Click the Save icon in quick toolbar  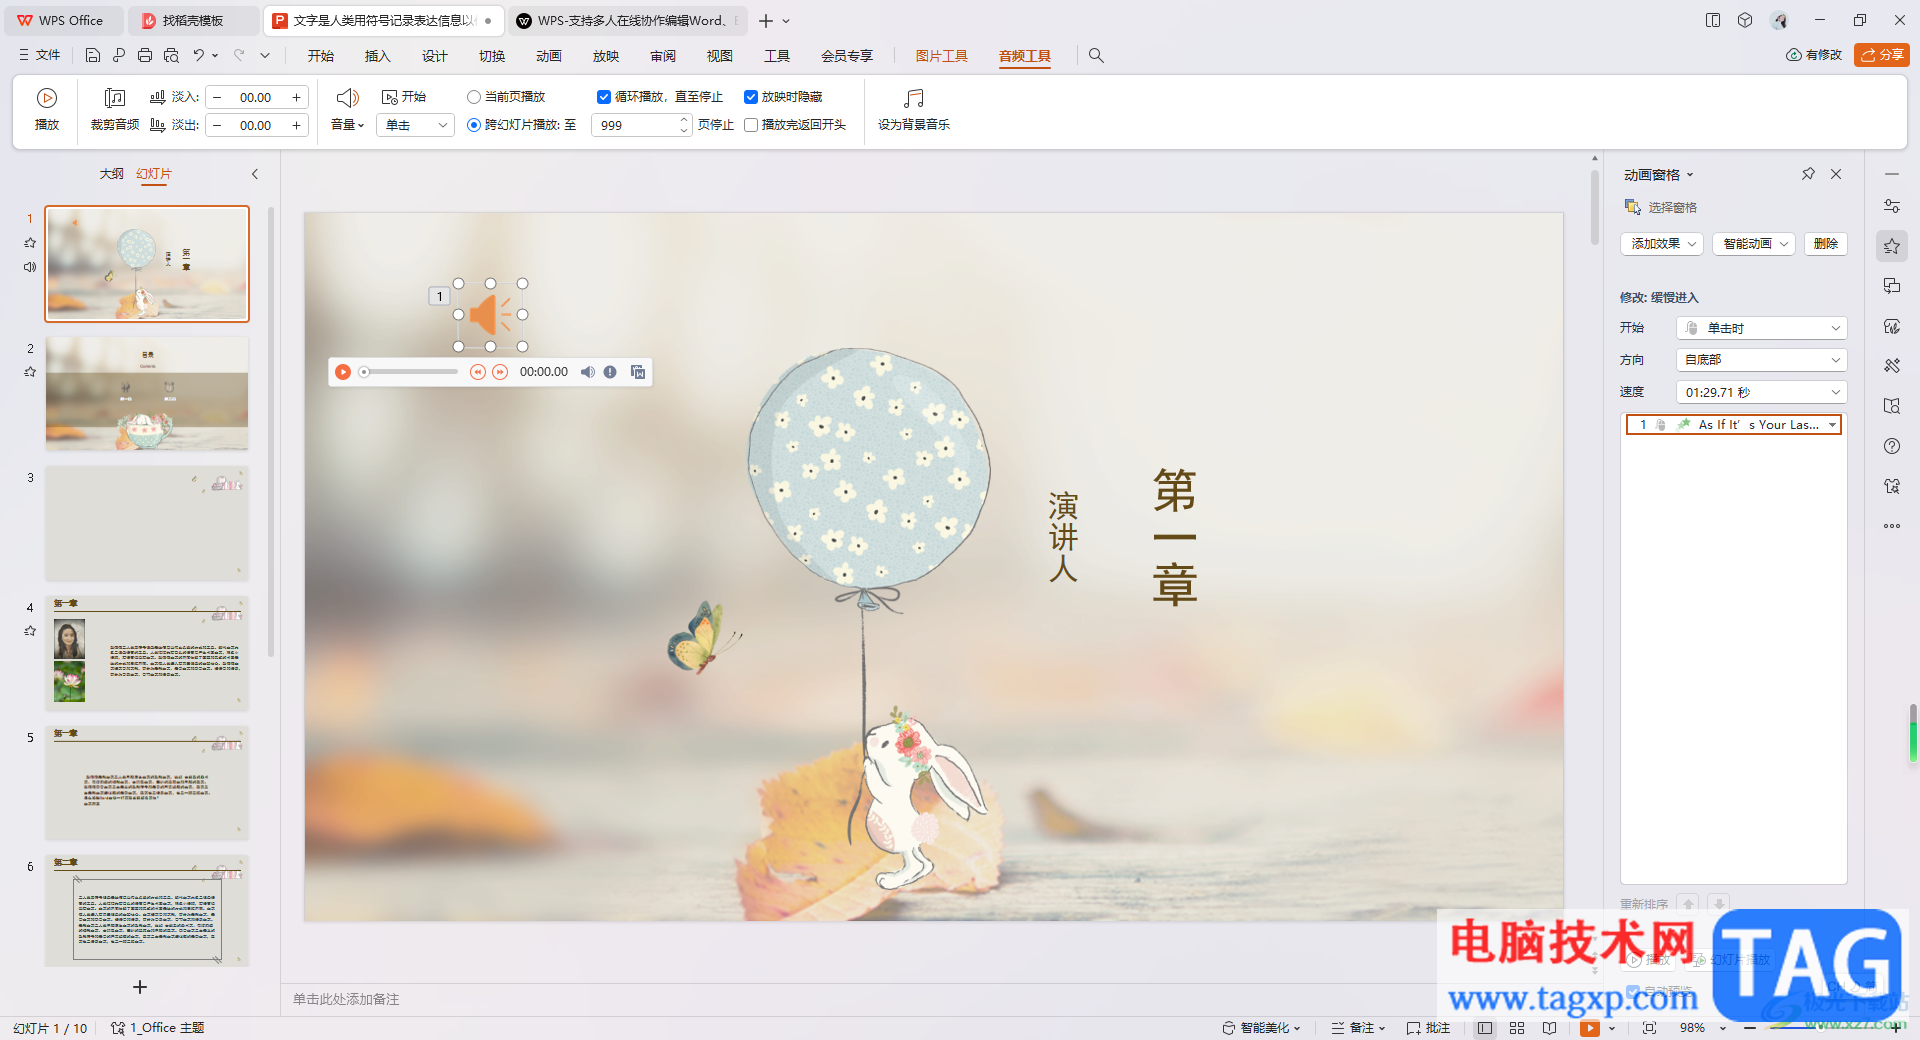93,55
